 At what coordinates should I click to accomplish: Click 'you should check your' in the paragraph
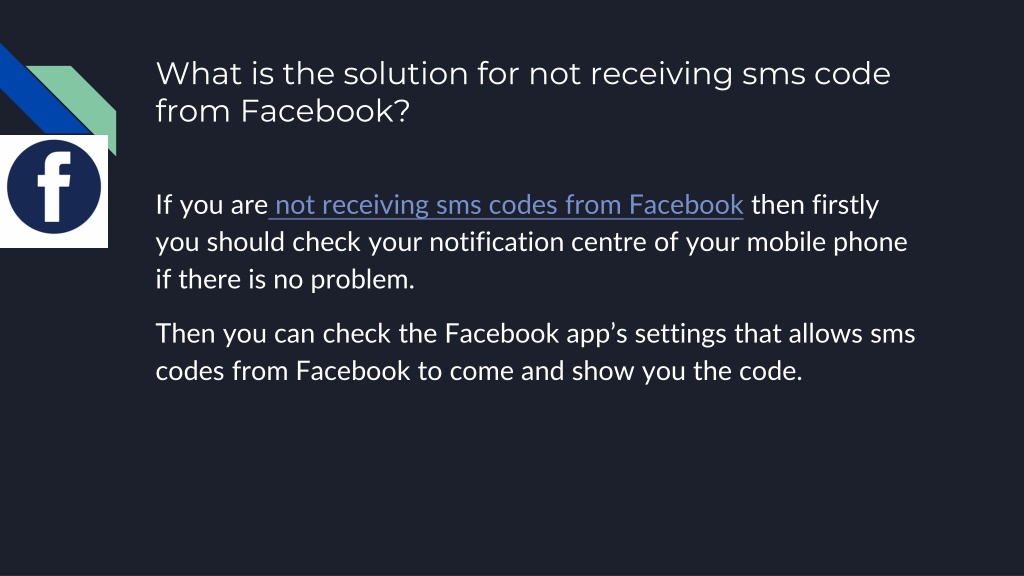(289, 242)
